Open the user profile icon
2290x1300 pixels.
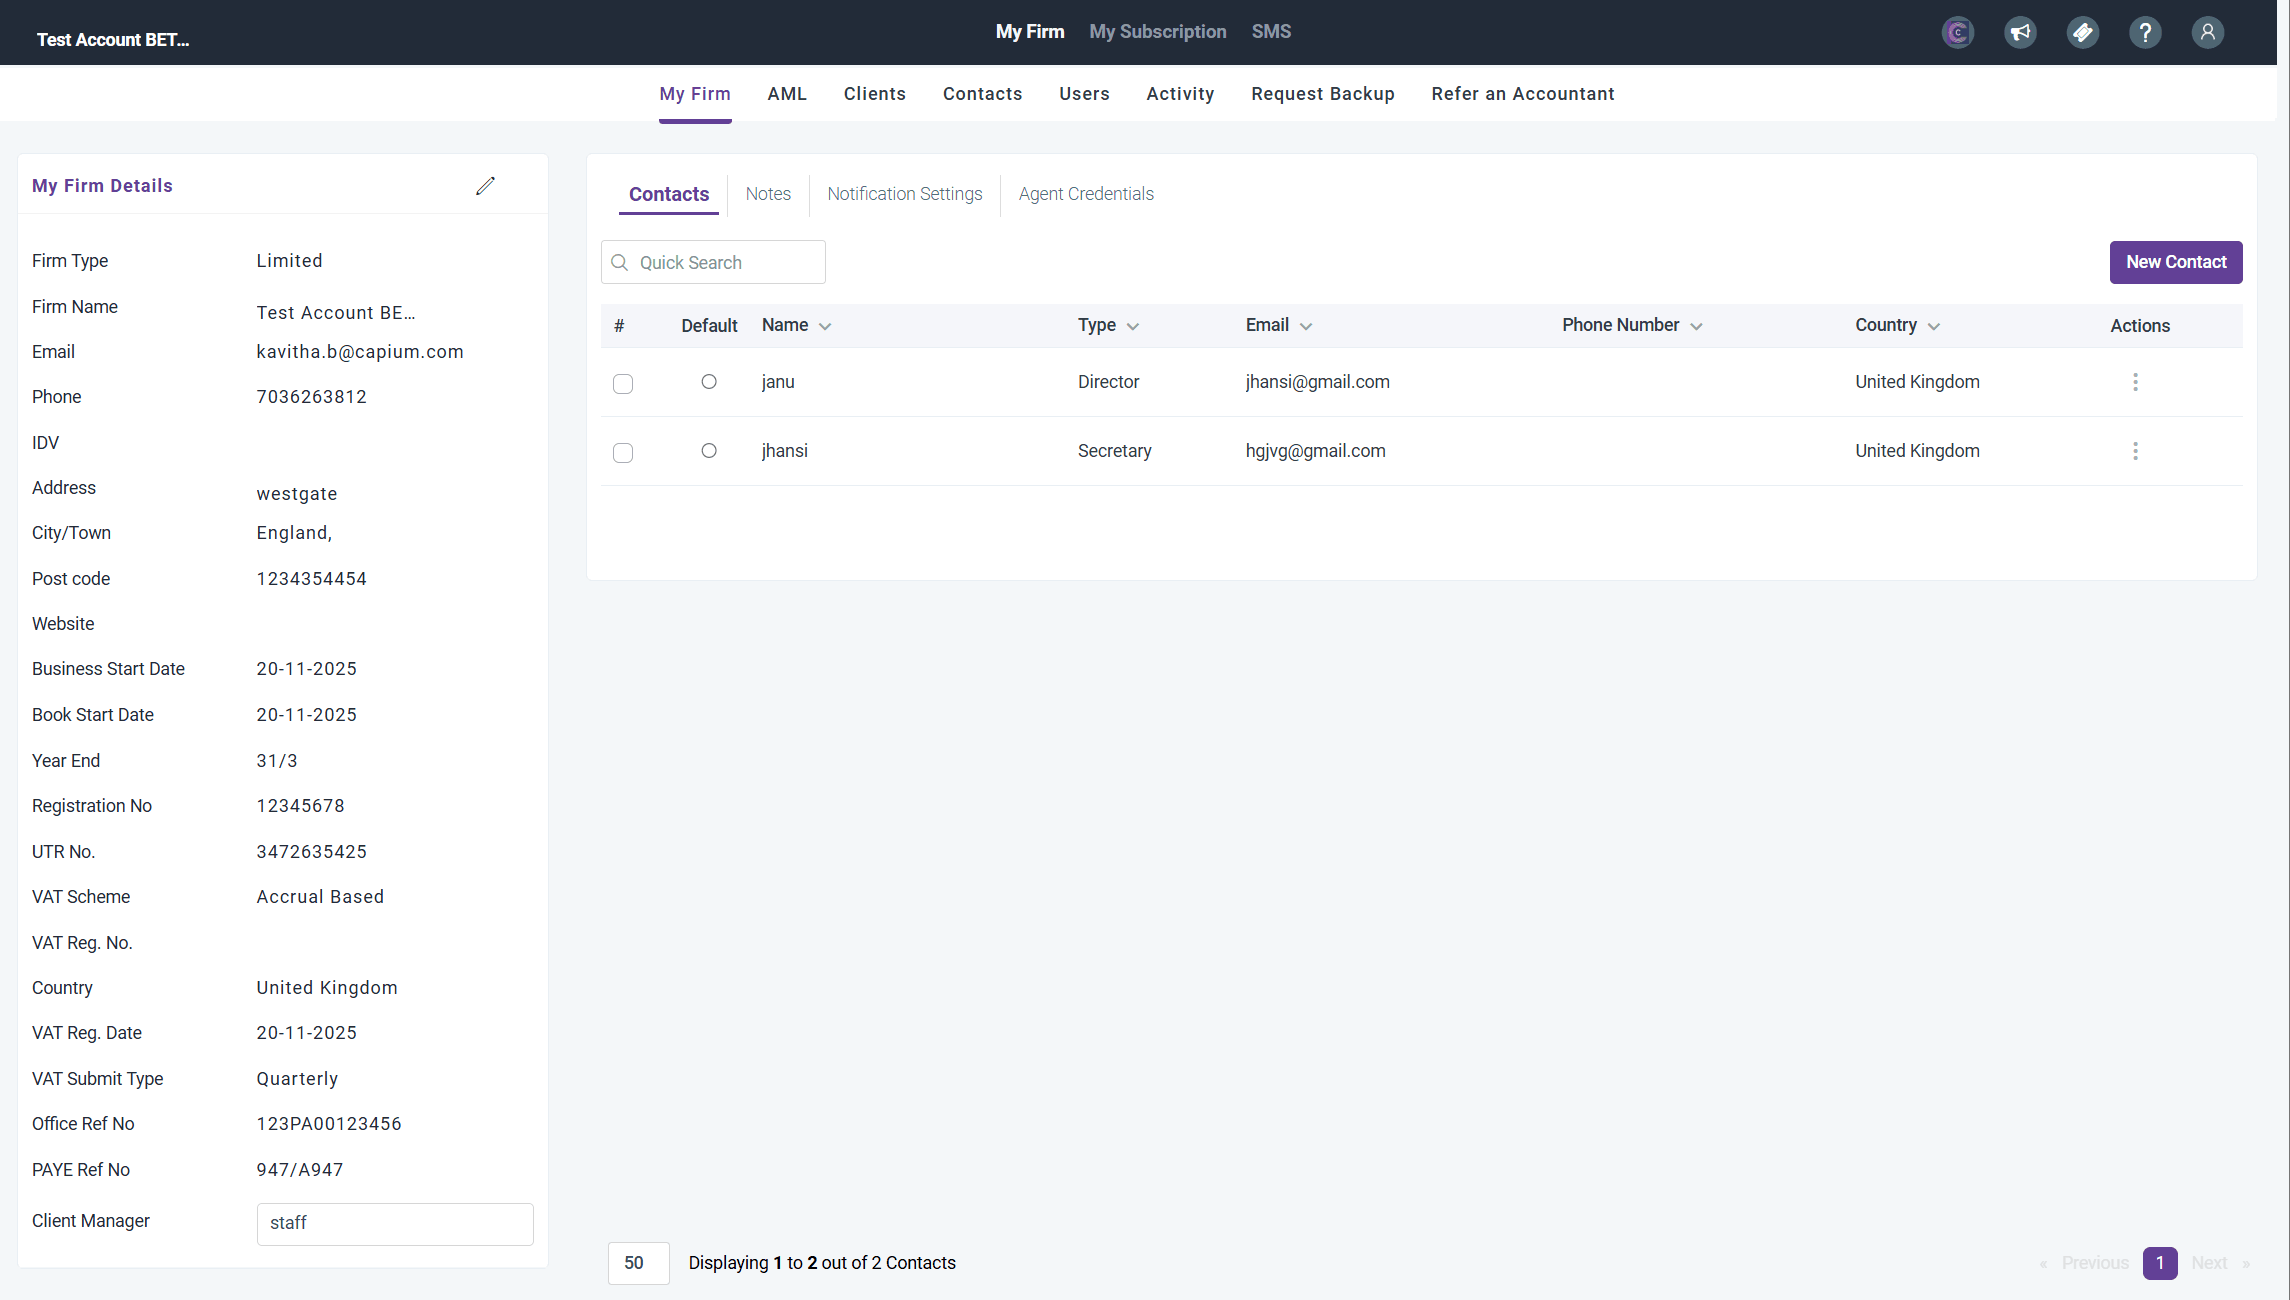pos(2207,33)
